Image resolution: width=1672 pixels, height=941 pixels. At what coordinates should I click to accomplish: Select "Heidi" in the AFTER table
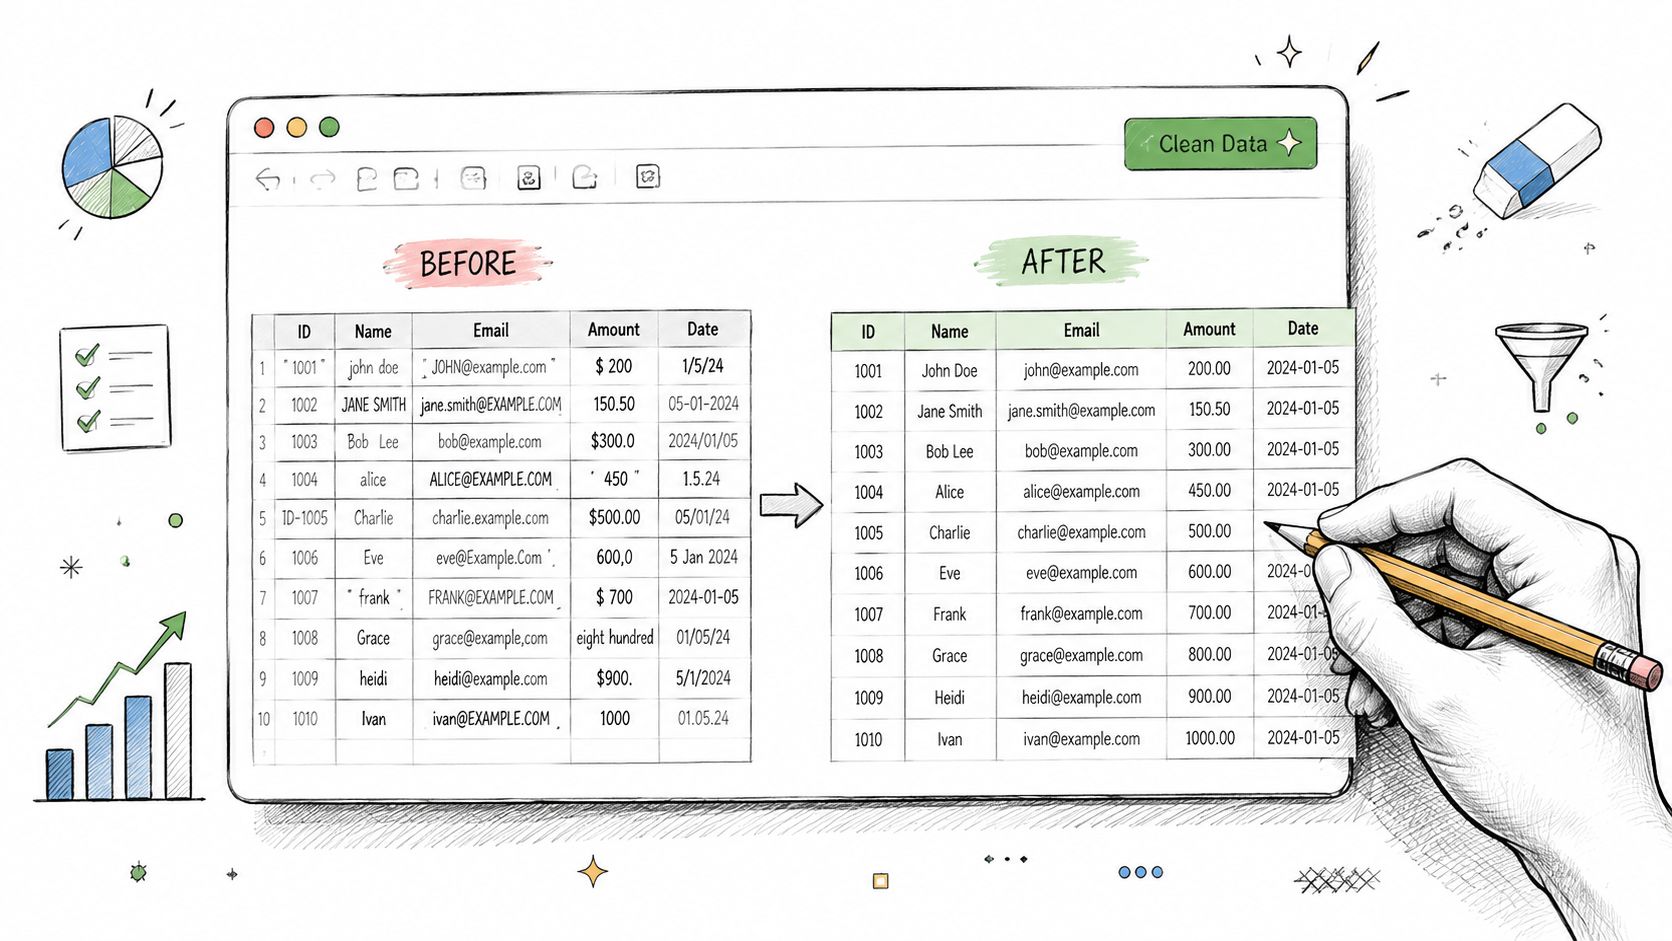[x=950, y=698]
